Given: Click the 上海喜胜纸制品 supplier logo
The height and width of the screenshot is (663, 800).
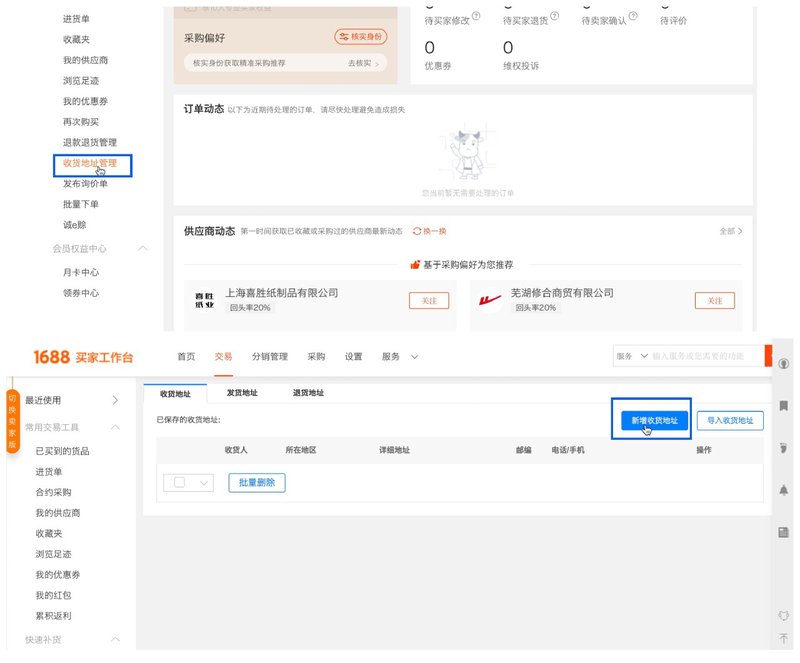Looking at the screenshot, I should pyautogui.click(x=204, y=300).
